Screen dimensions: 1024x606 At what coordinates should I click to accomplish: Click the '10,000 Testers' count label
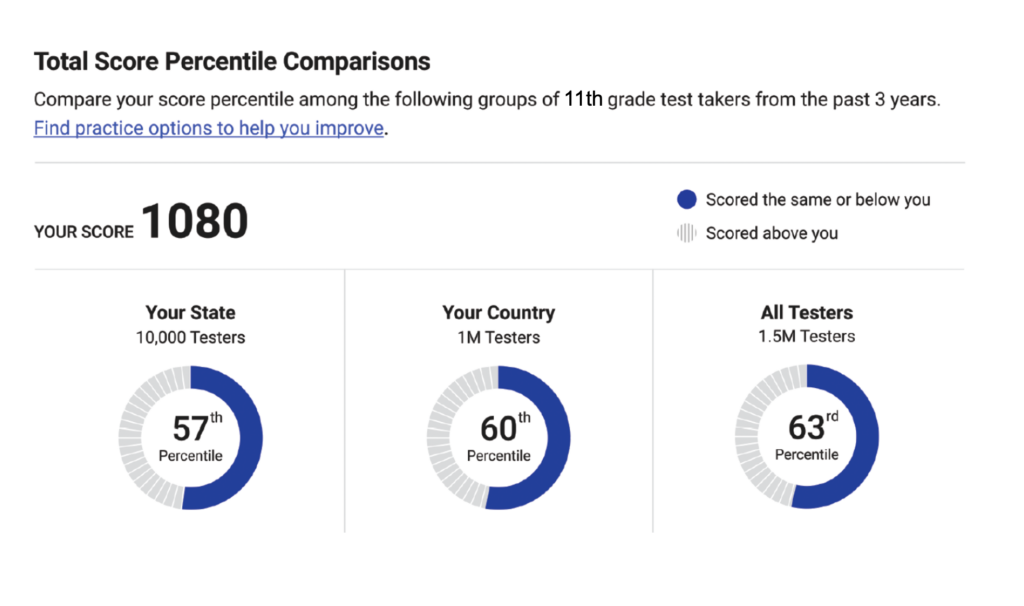[x=190, y=337]
